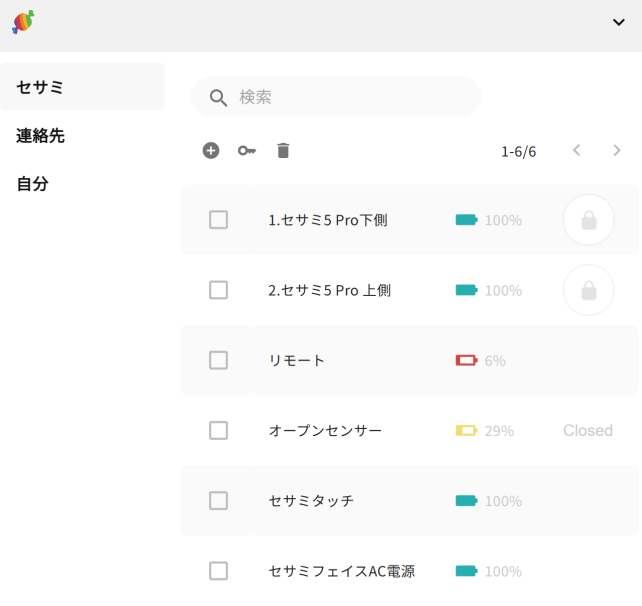Viewport: 642px width, 606px height.
Task: Click the colorful candy app logo
Action: pos(23,21)
